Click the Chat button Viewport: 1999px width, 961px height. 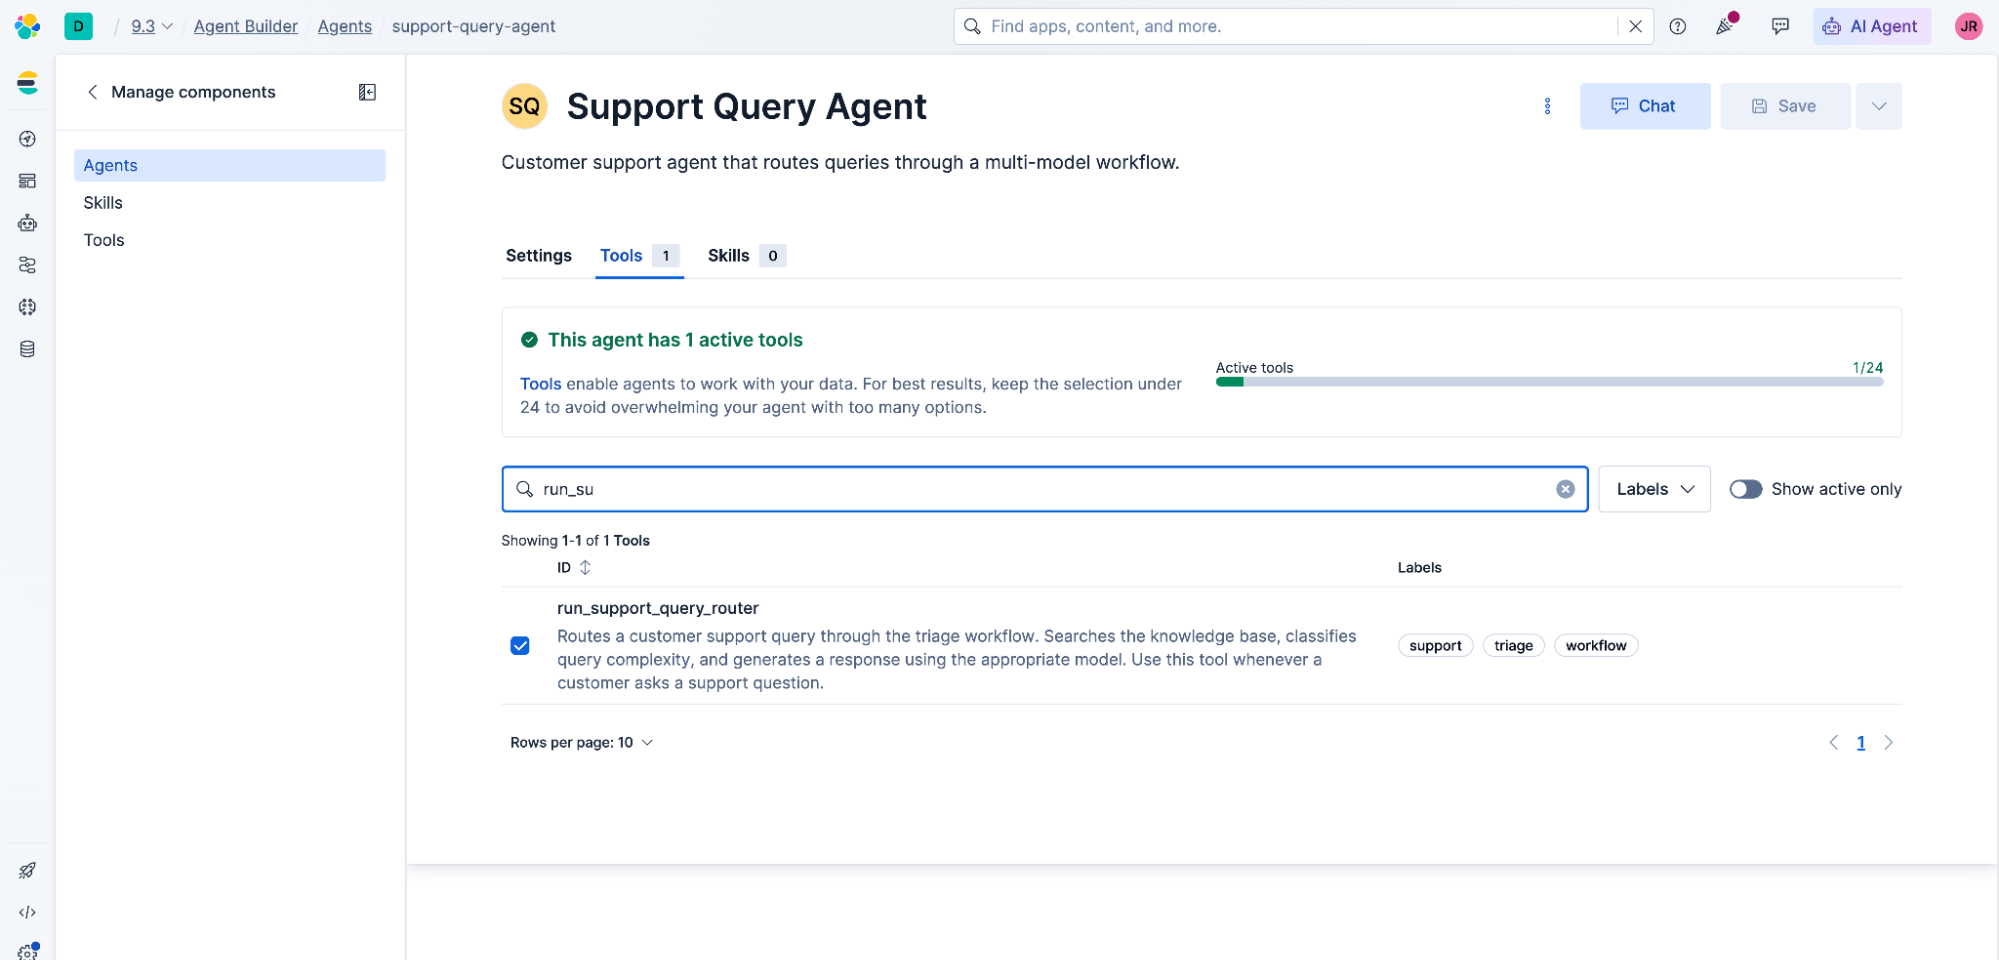click(x=1644, y=106)
